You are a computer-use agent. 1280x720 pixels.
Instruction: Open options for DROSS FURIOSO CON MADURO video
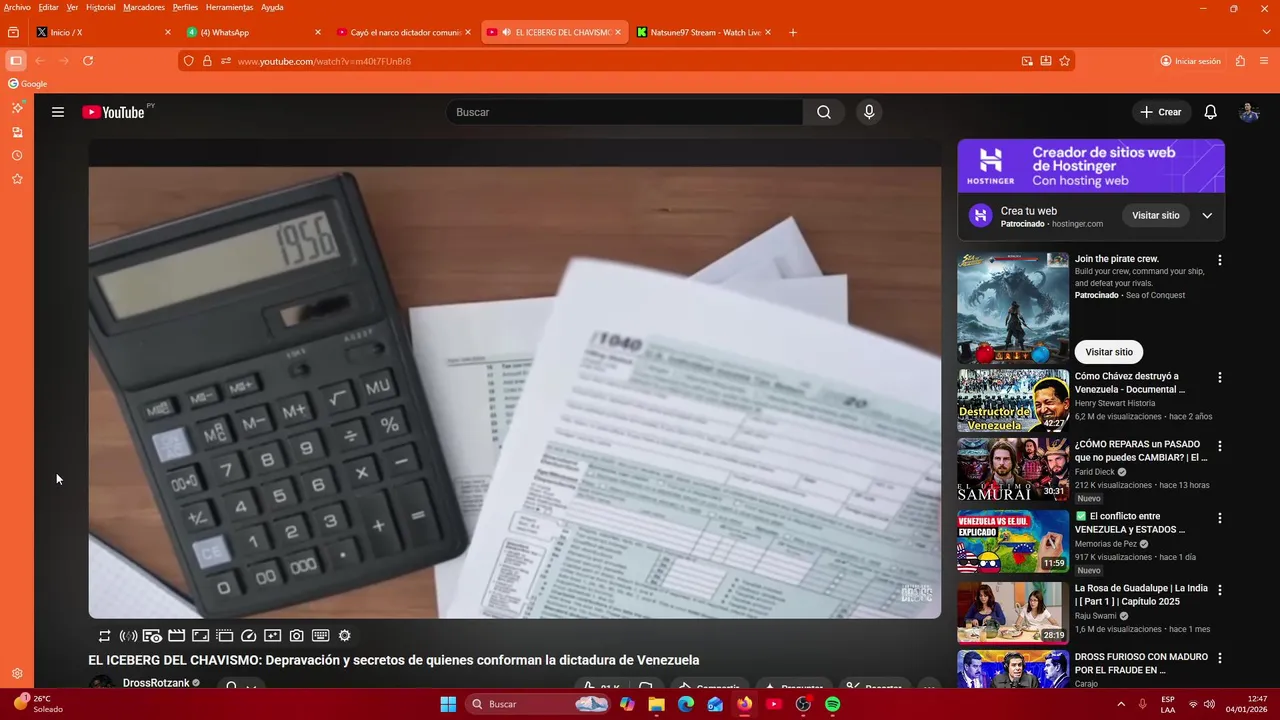click(1219, 659)
